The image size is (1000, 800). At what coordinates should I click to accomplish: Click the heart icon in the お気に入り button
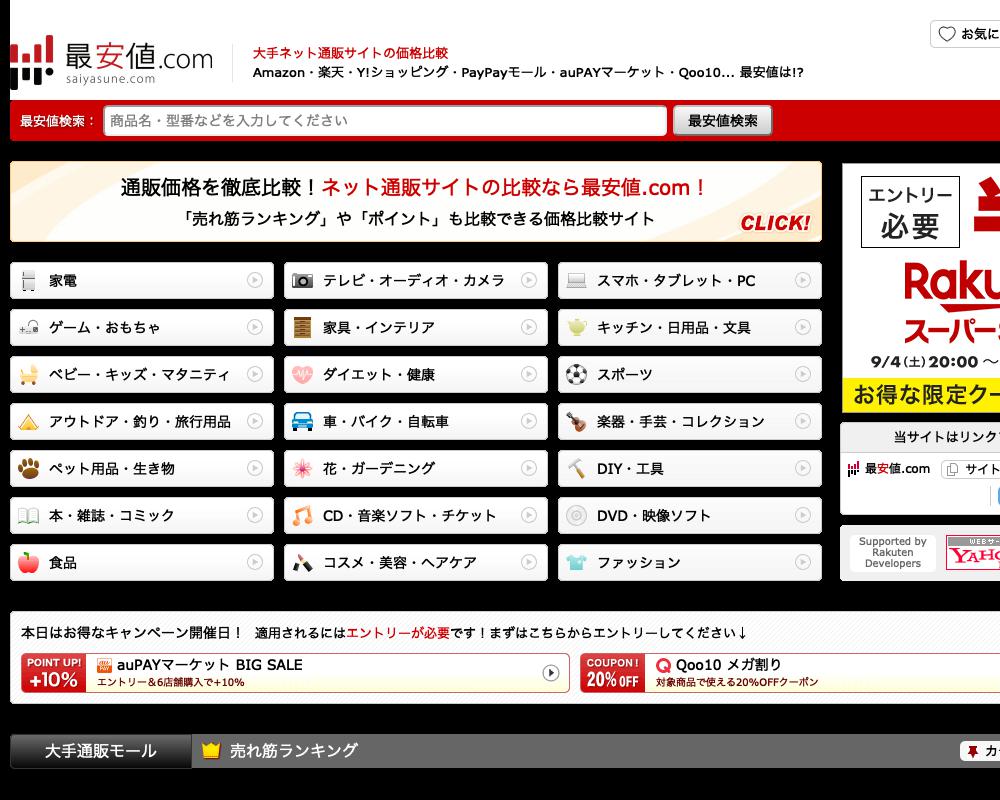point(947,33)
